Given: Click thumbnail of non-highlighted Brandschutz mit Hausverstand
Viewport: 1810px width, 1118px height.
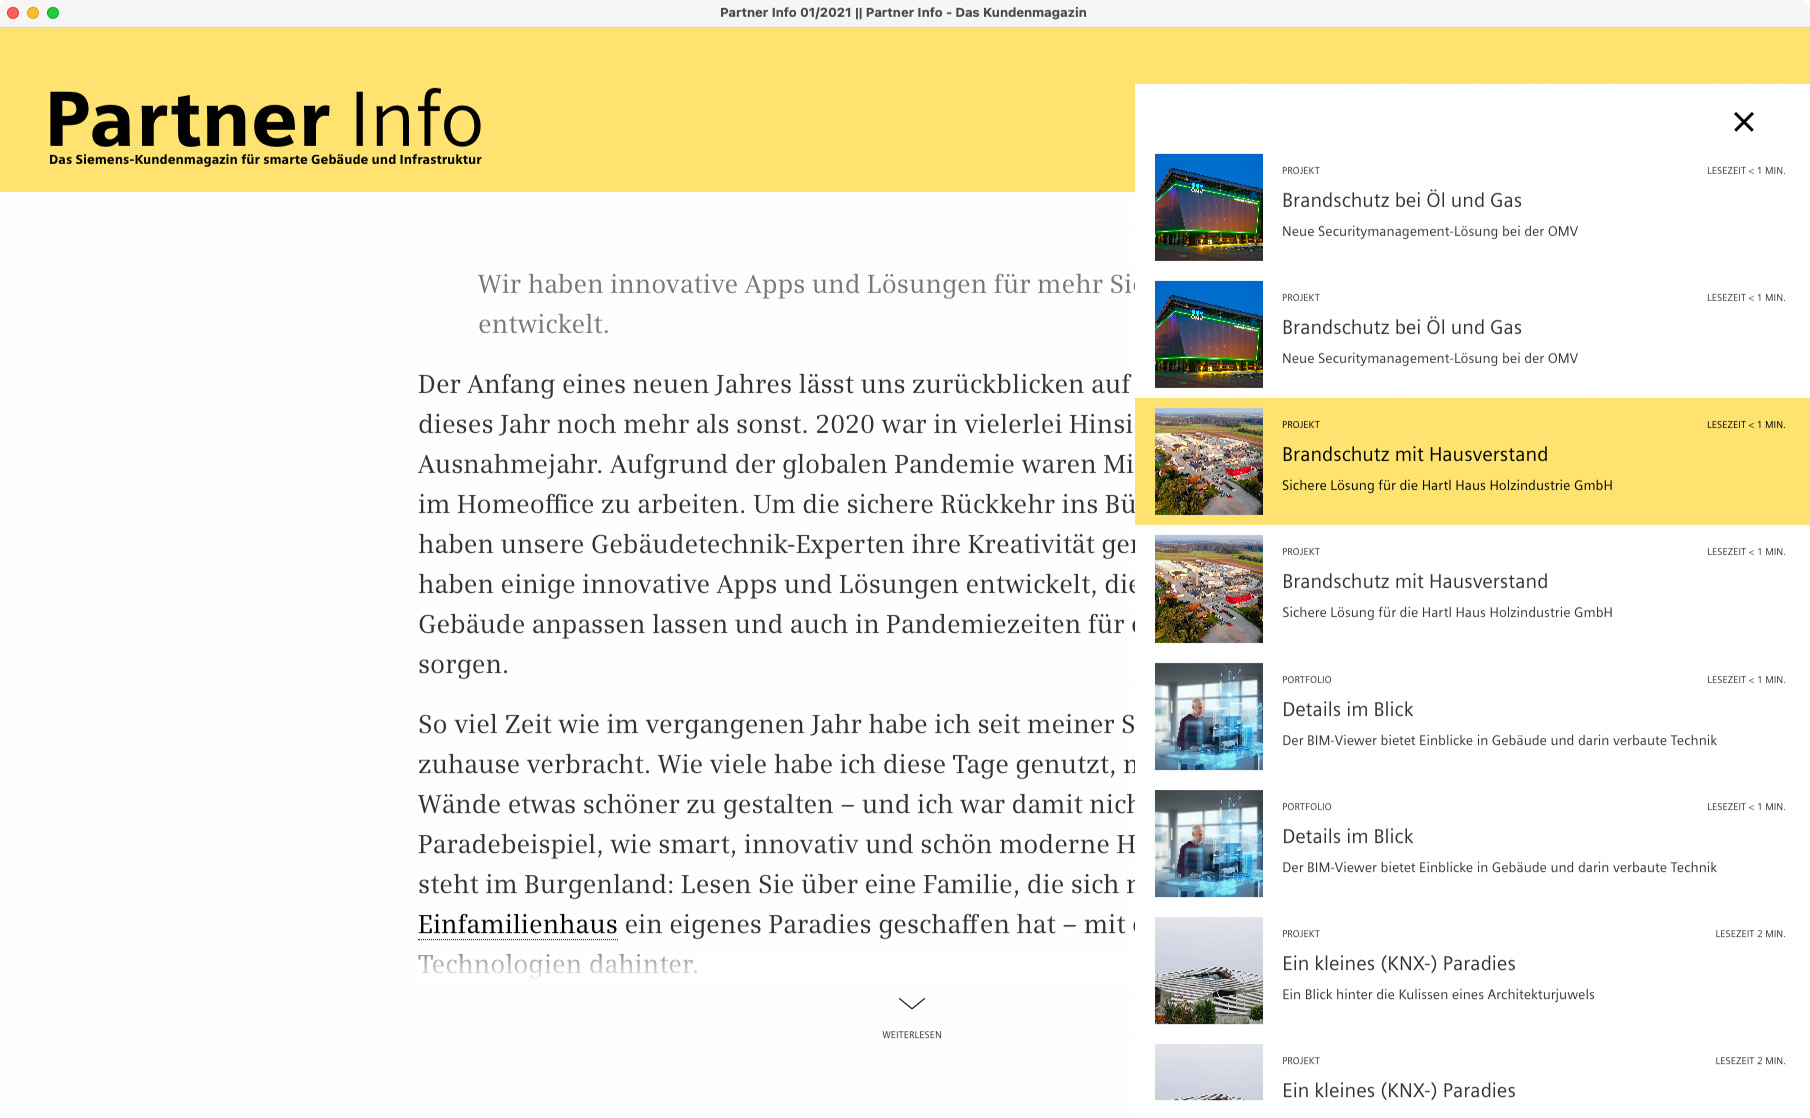Looking at the screenshot, I should coord(1208,589).
